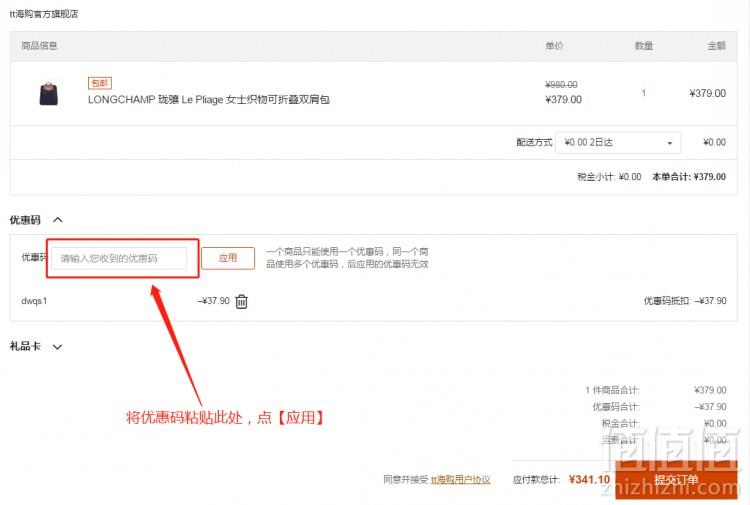Open the 配送方式 delivery dropdown
The image size is (750, 505).
[618, 143]
